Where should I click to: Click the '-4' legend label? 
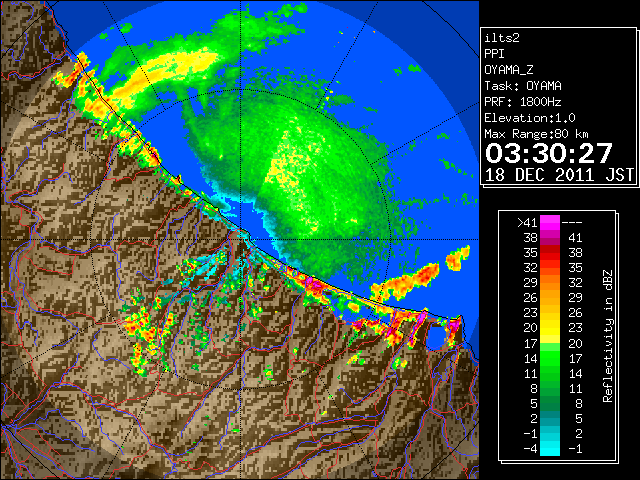coord(530,449)
